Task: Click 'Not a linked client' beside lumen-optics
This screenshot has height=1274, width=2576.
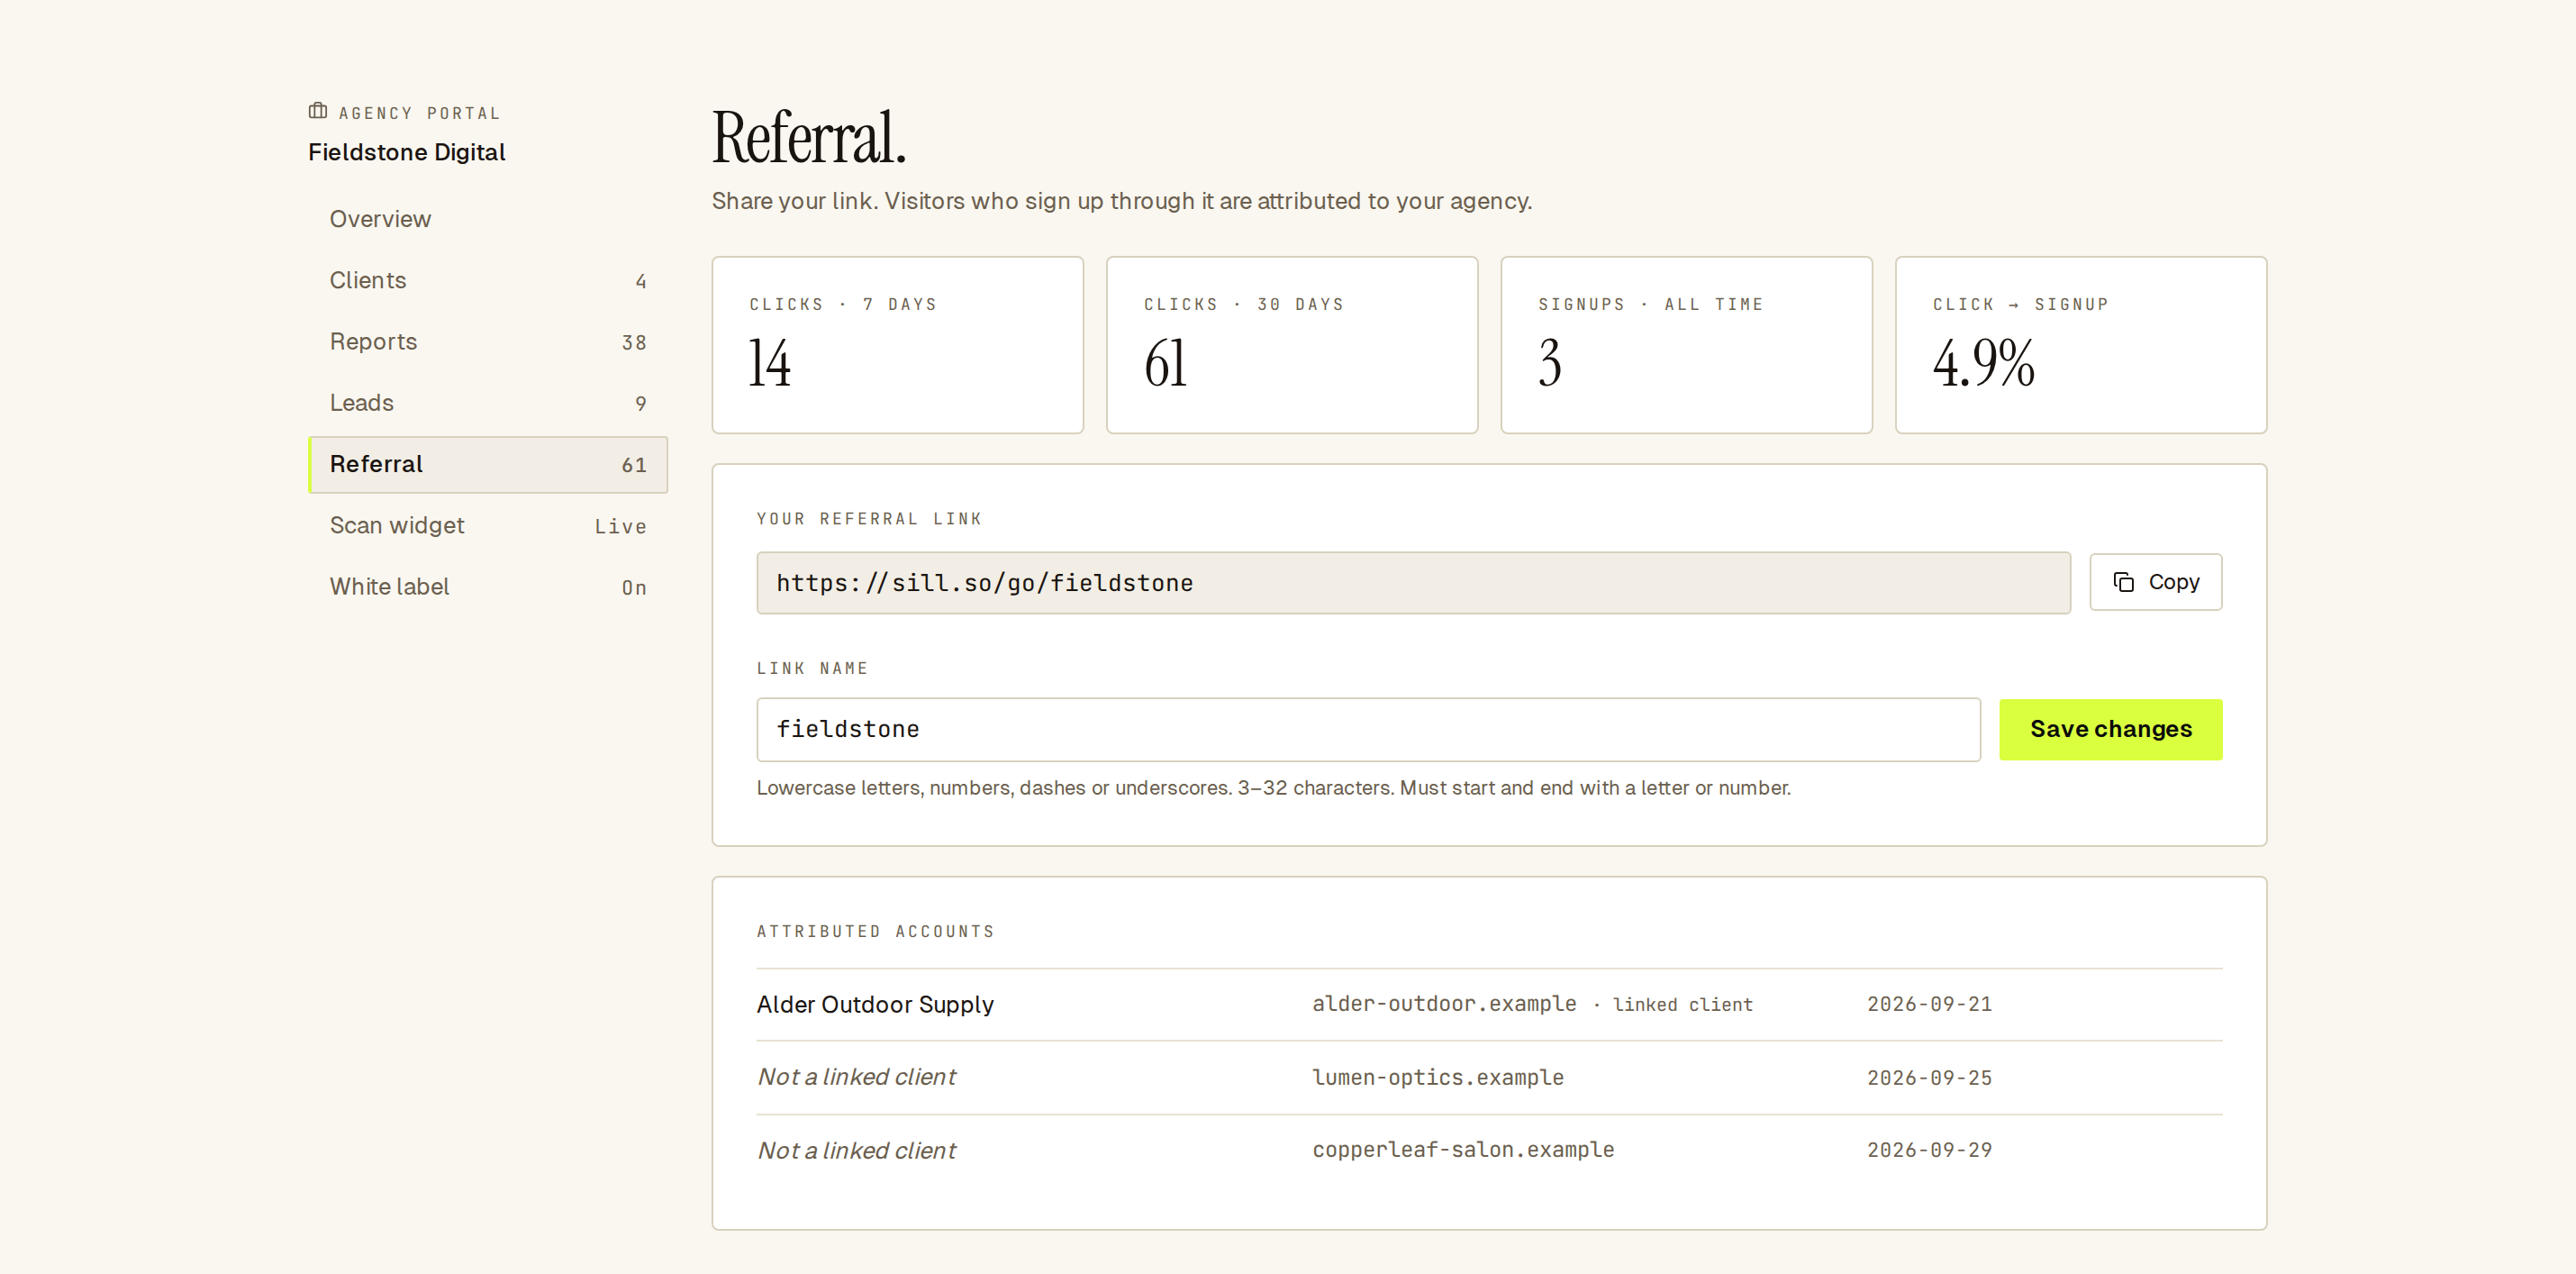Action: click(857, 1077)
